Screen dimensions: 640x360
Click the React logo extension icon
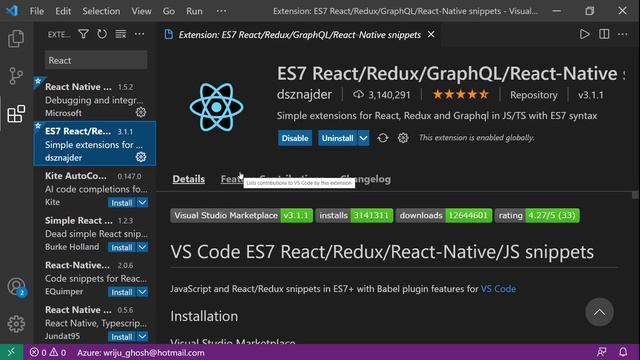coord(216,107)
